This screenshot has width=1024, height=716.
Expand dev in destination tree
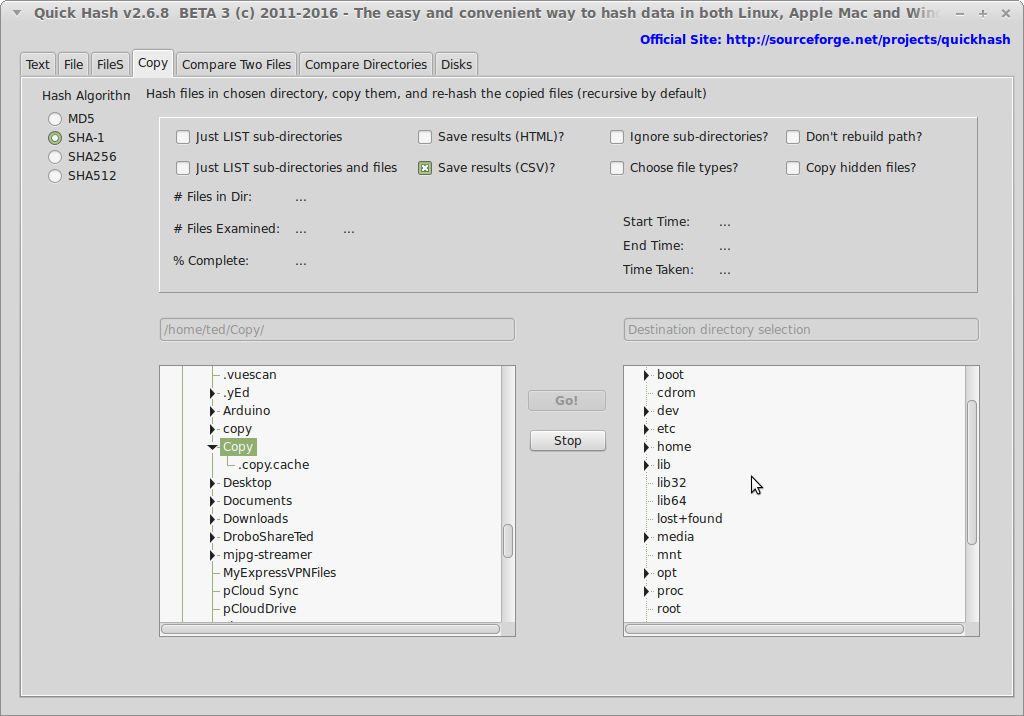646,411
